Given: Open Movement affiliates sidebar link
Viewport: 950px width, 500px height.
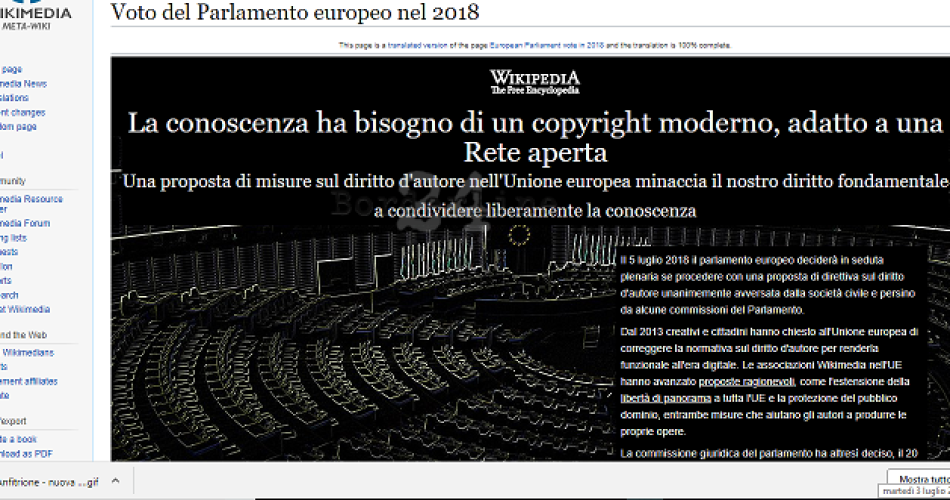Looking at the screenshot, I should 30,381.
